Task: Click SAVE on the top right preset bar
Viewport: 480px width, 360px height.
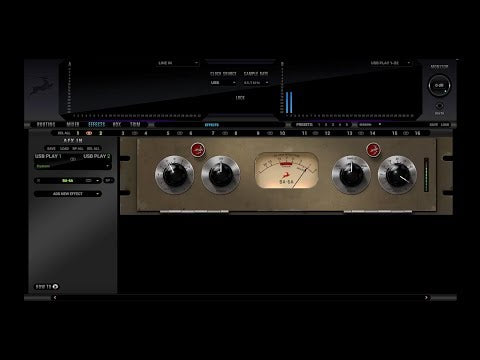Action: point(434,125)
